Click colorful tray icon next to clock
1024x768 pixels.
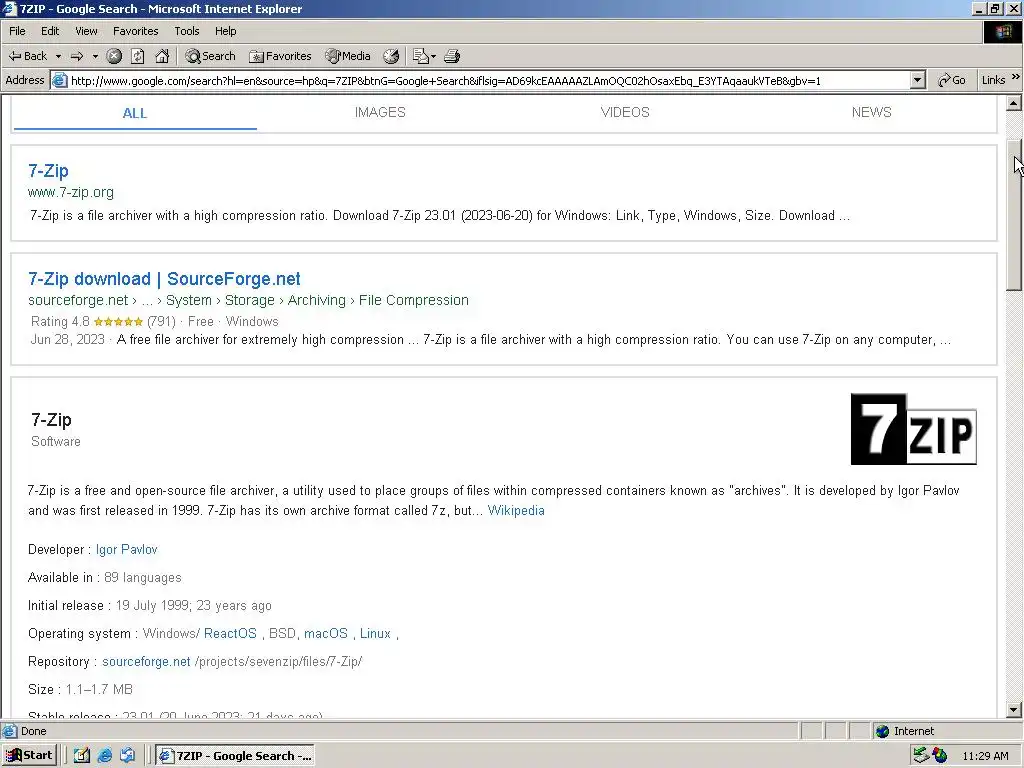[940, 756]
